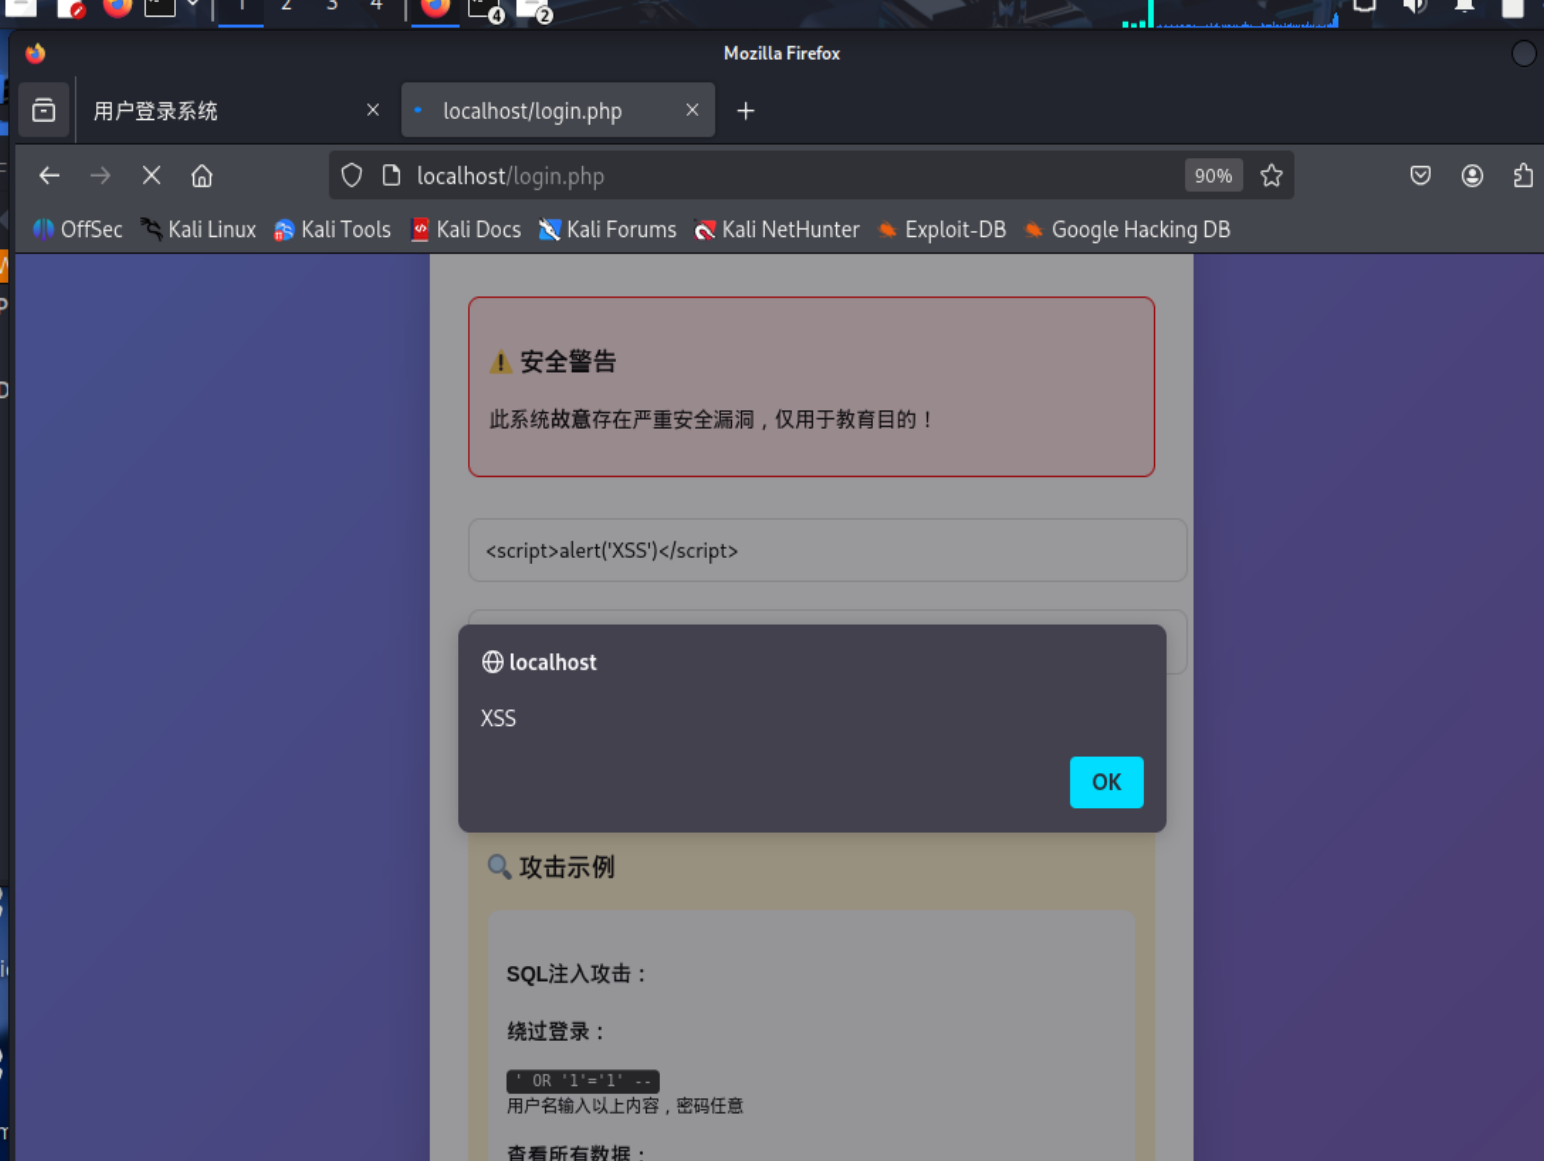Click OK in the XSS alert dialog

pyautogui.click(x=1106, y=782)
